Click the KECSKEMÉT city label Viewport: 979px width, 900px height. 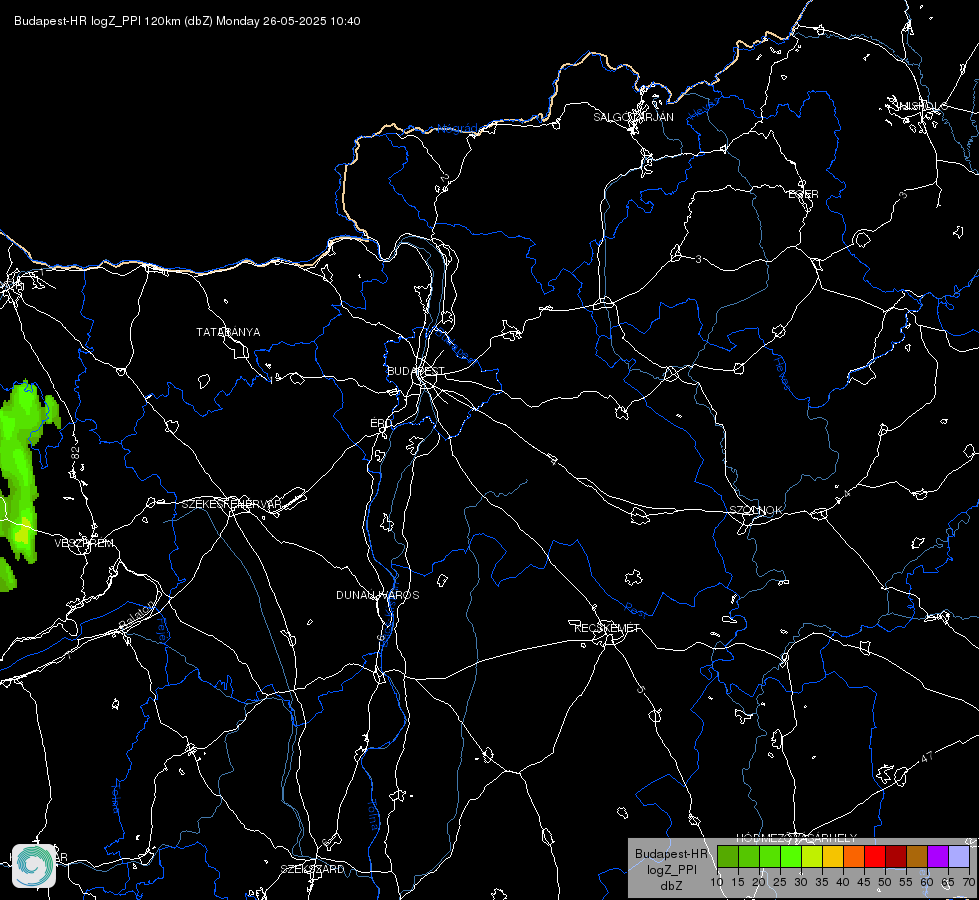coord(607,628)
